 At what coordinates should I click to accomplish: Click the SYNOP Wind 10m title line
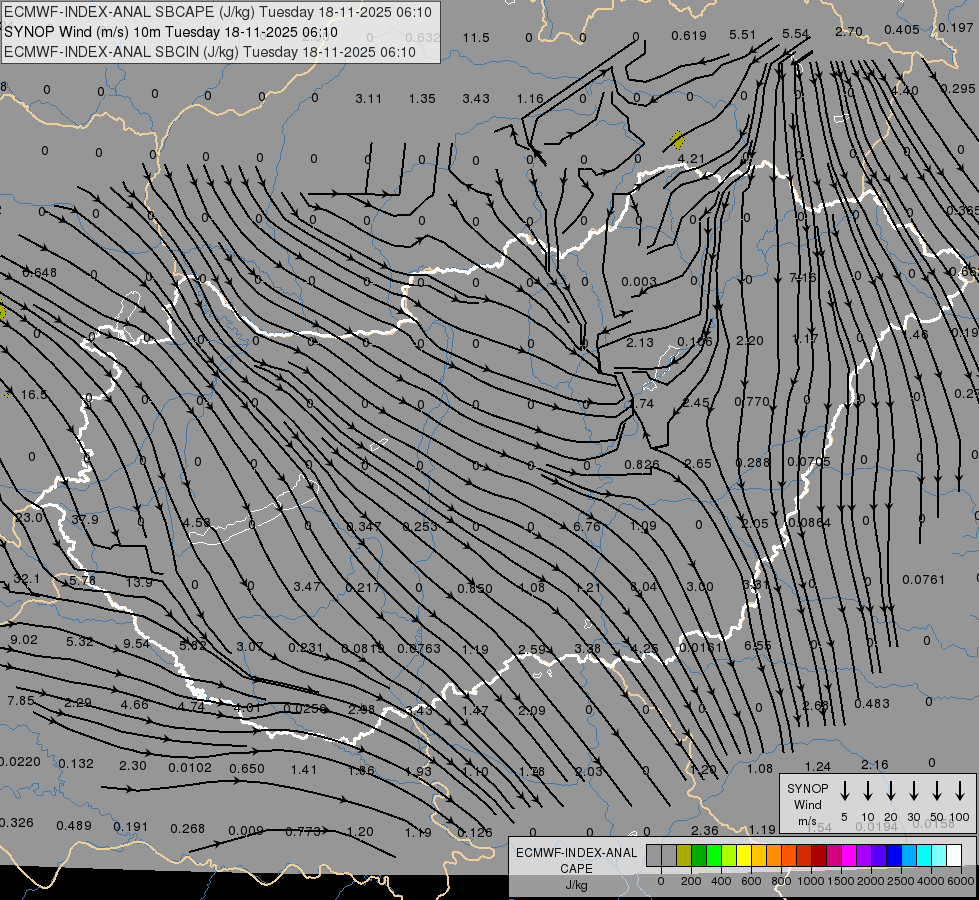coord(170,32)
